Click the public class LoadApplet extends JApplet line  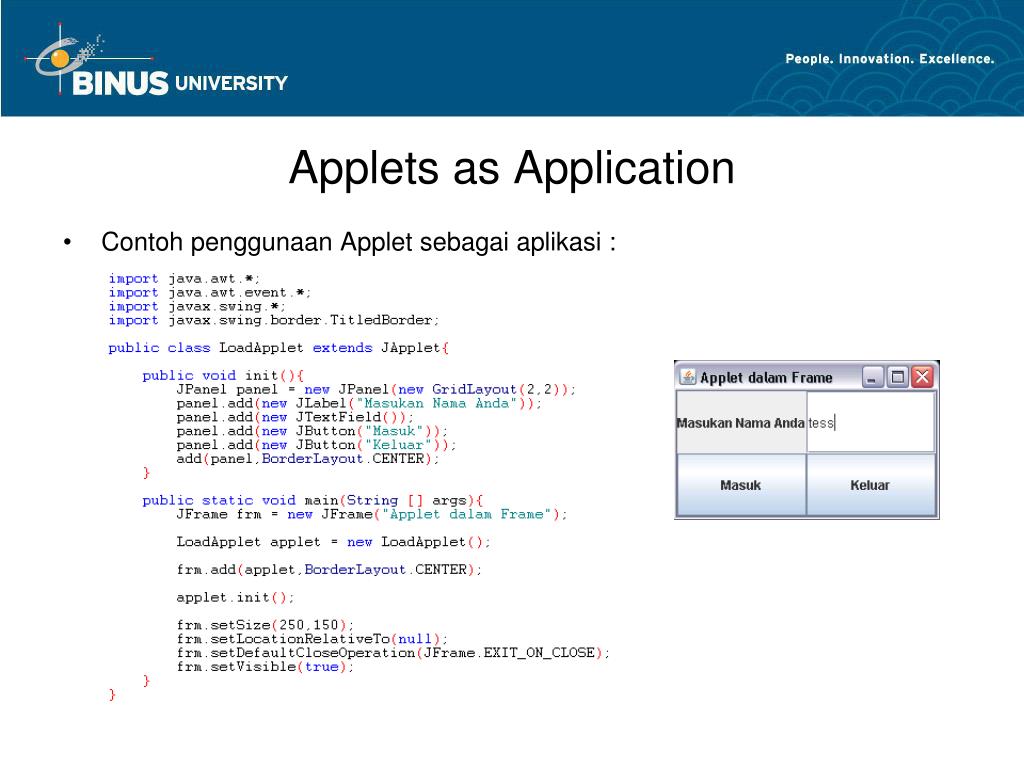(x=279, y=348)
